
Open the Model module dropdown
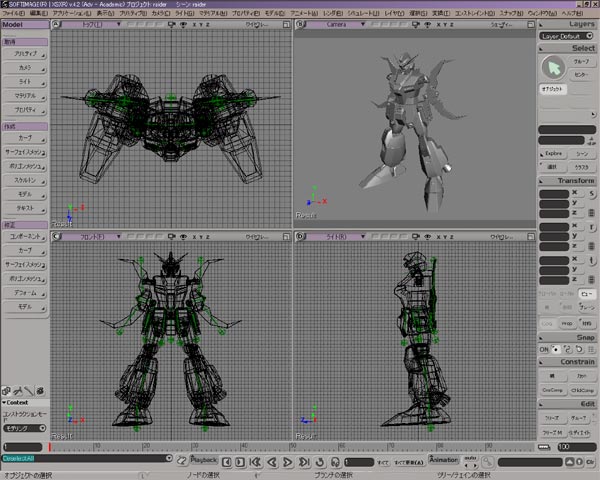(25, 24)
